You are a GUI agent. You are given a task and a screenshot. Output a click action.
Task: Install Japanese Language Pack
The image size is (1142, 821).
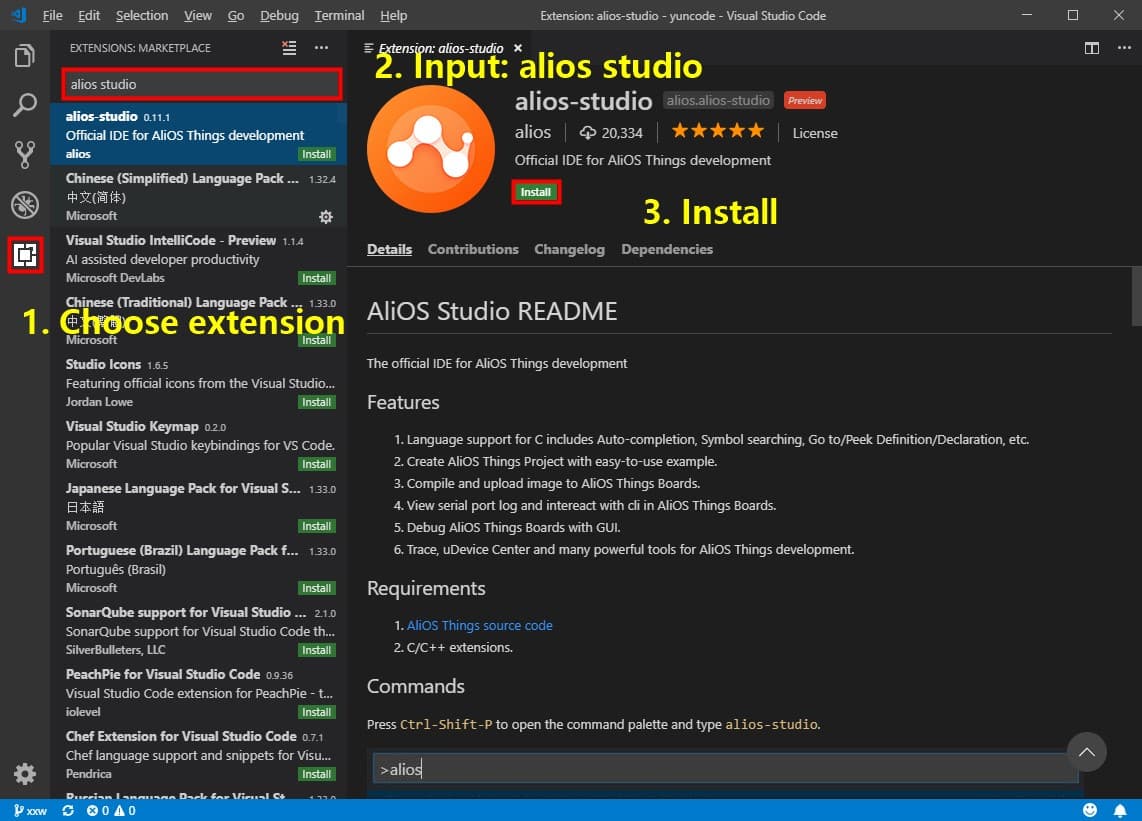[317, 526]
